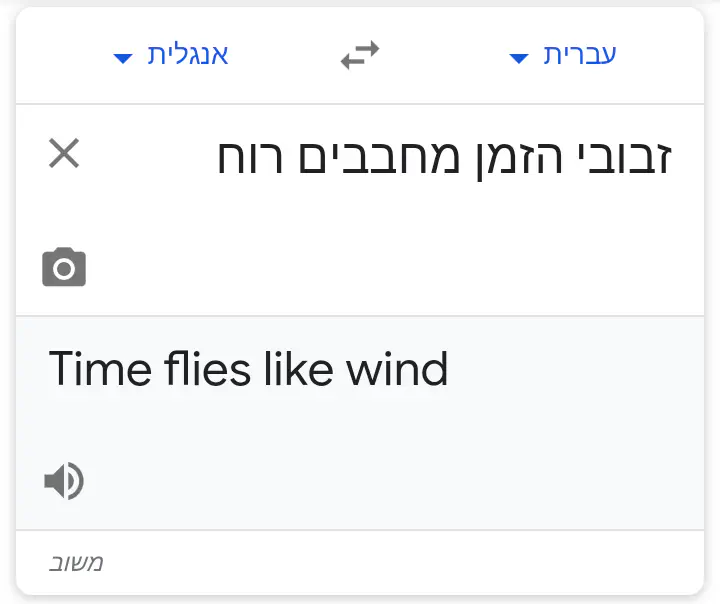This screenshot has width=720, height=604.
Task: Click blank result area beside the speaker icon
Action: (380, 482)
